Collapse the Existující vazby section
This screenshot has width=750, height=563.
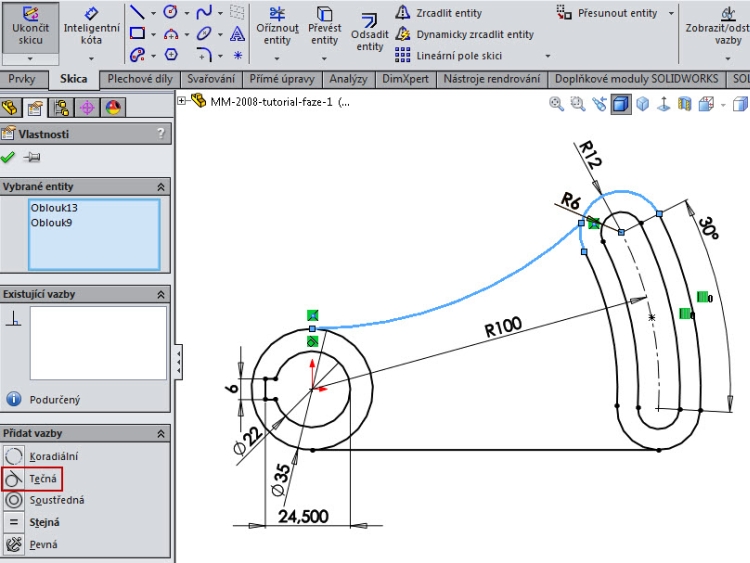pyautogui.click(x=161, y=295)
